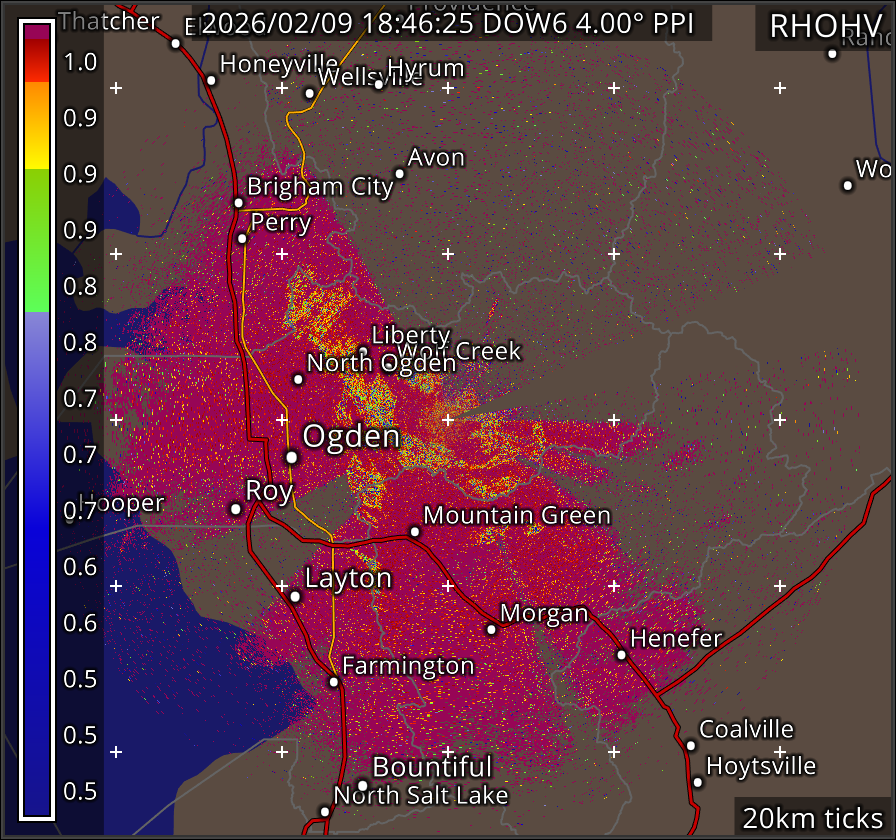Select the Henefer location marker
The height and width of the screenshot is (840, 896).
point(621,655)
